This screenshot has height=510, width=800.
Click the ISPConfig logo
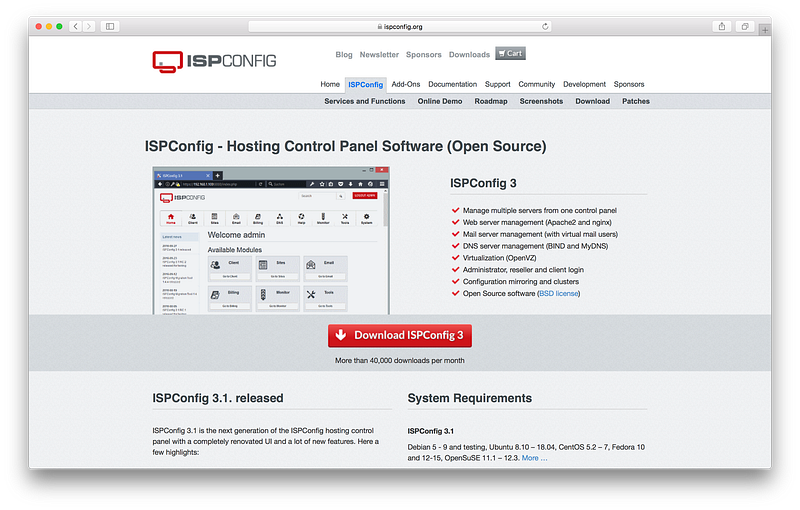point(214,61)
